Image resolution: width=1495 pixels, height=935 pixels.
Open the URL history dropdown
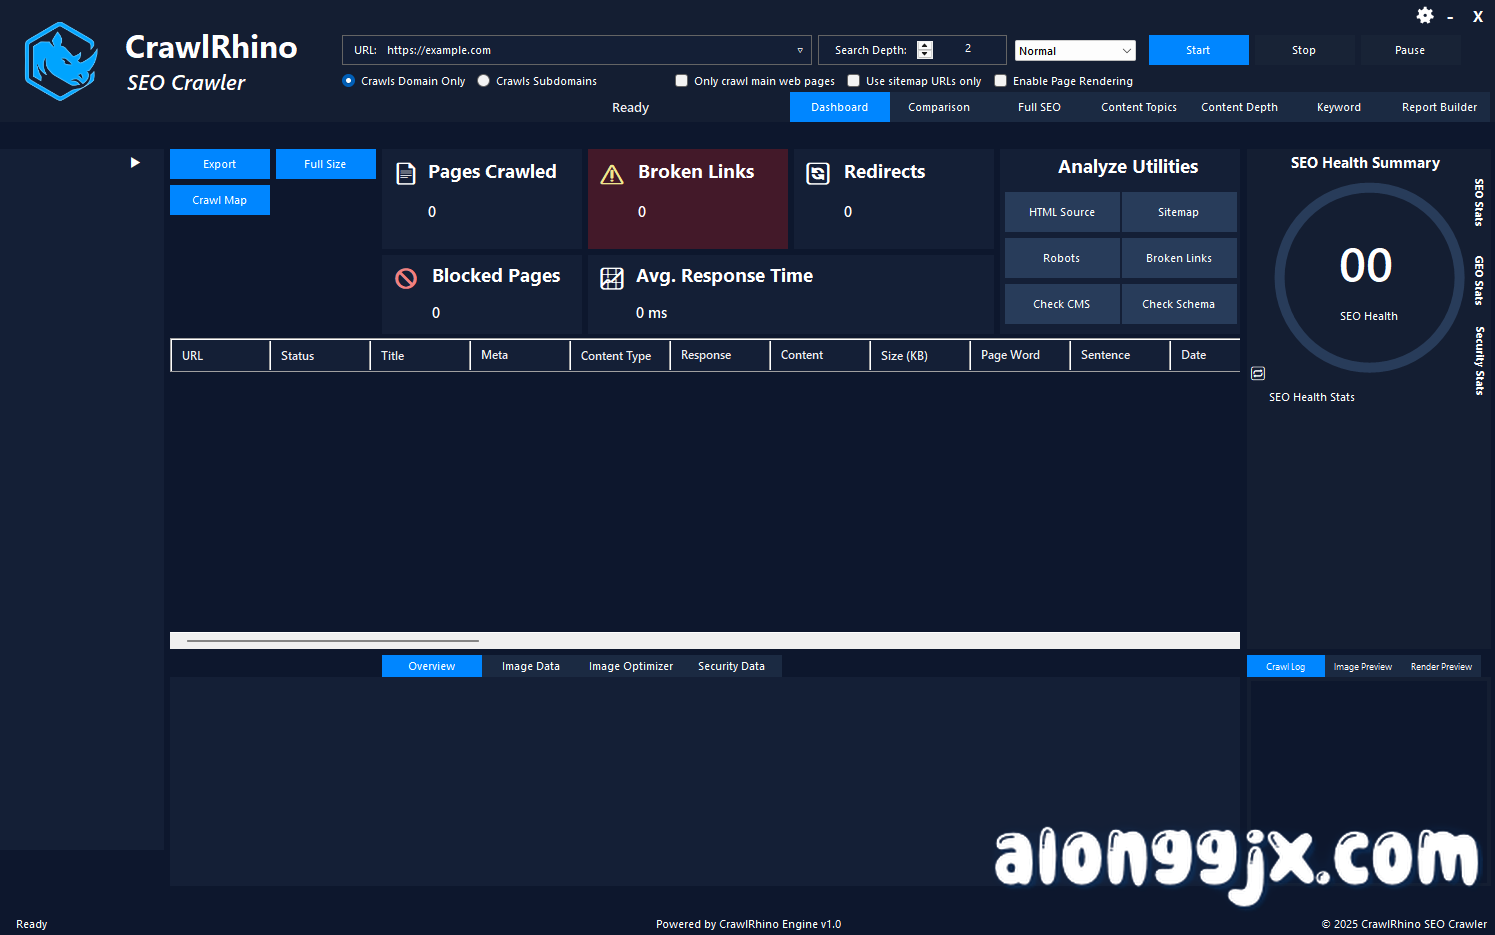[799, 50]
